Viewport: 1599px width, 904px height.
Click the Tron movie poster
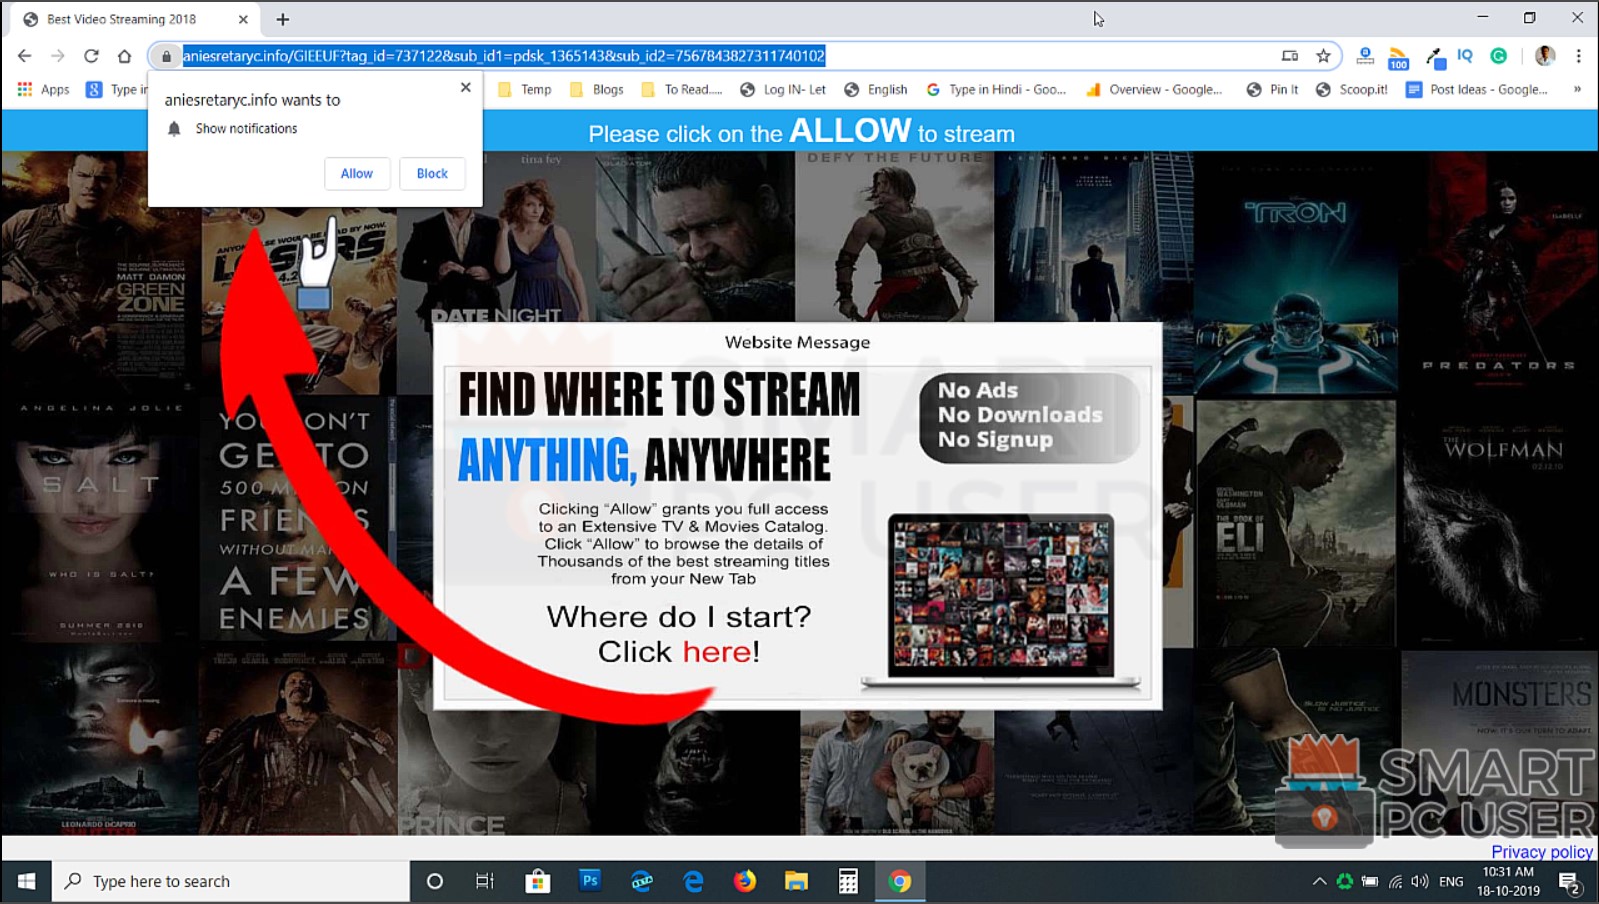click(x=1295, y=275)
